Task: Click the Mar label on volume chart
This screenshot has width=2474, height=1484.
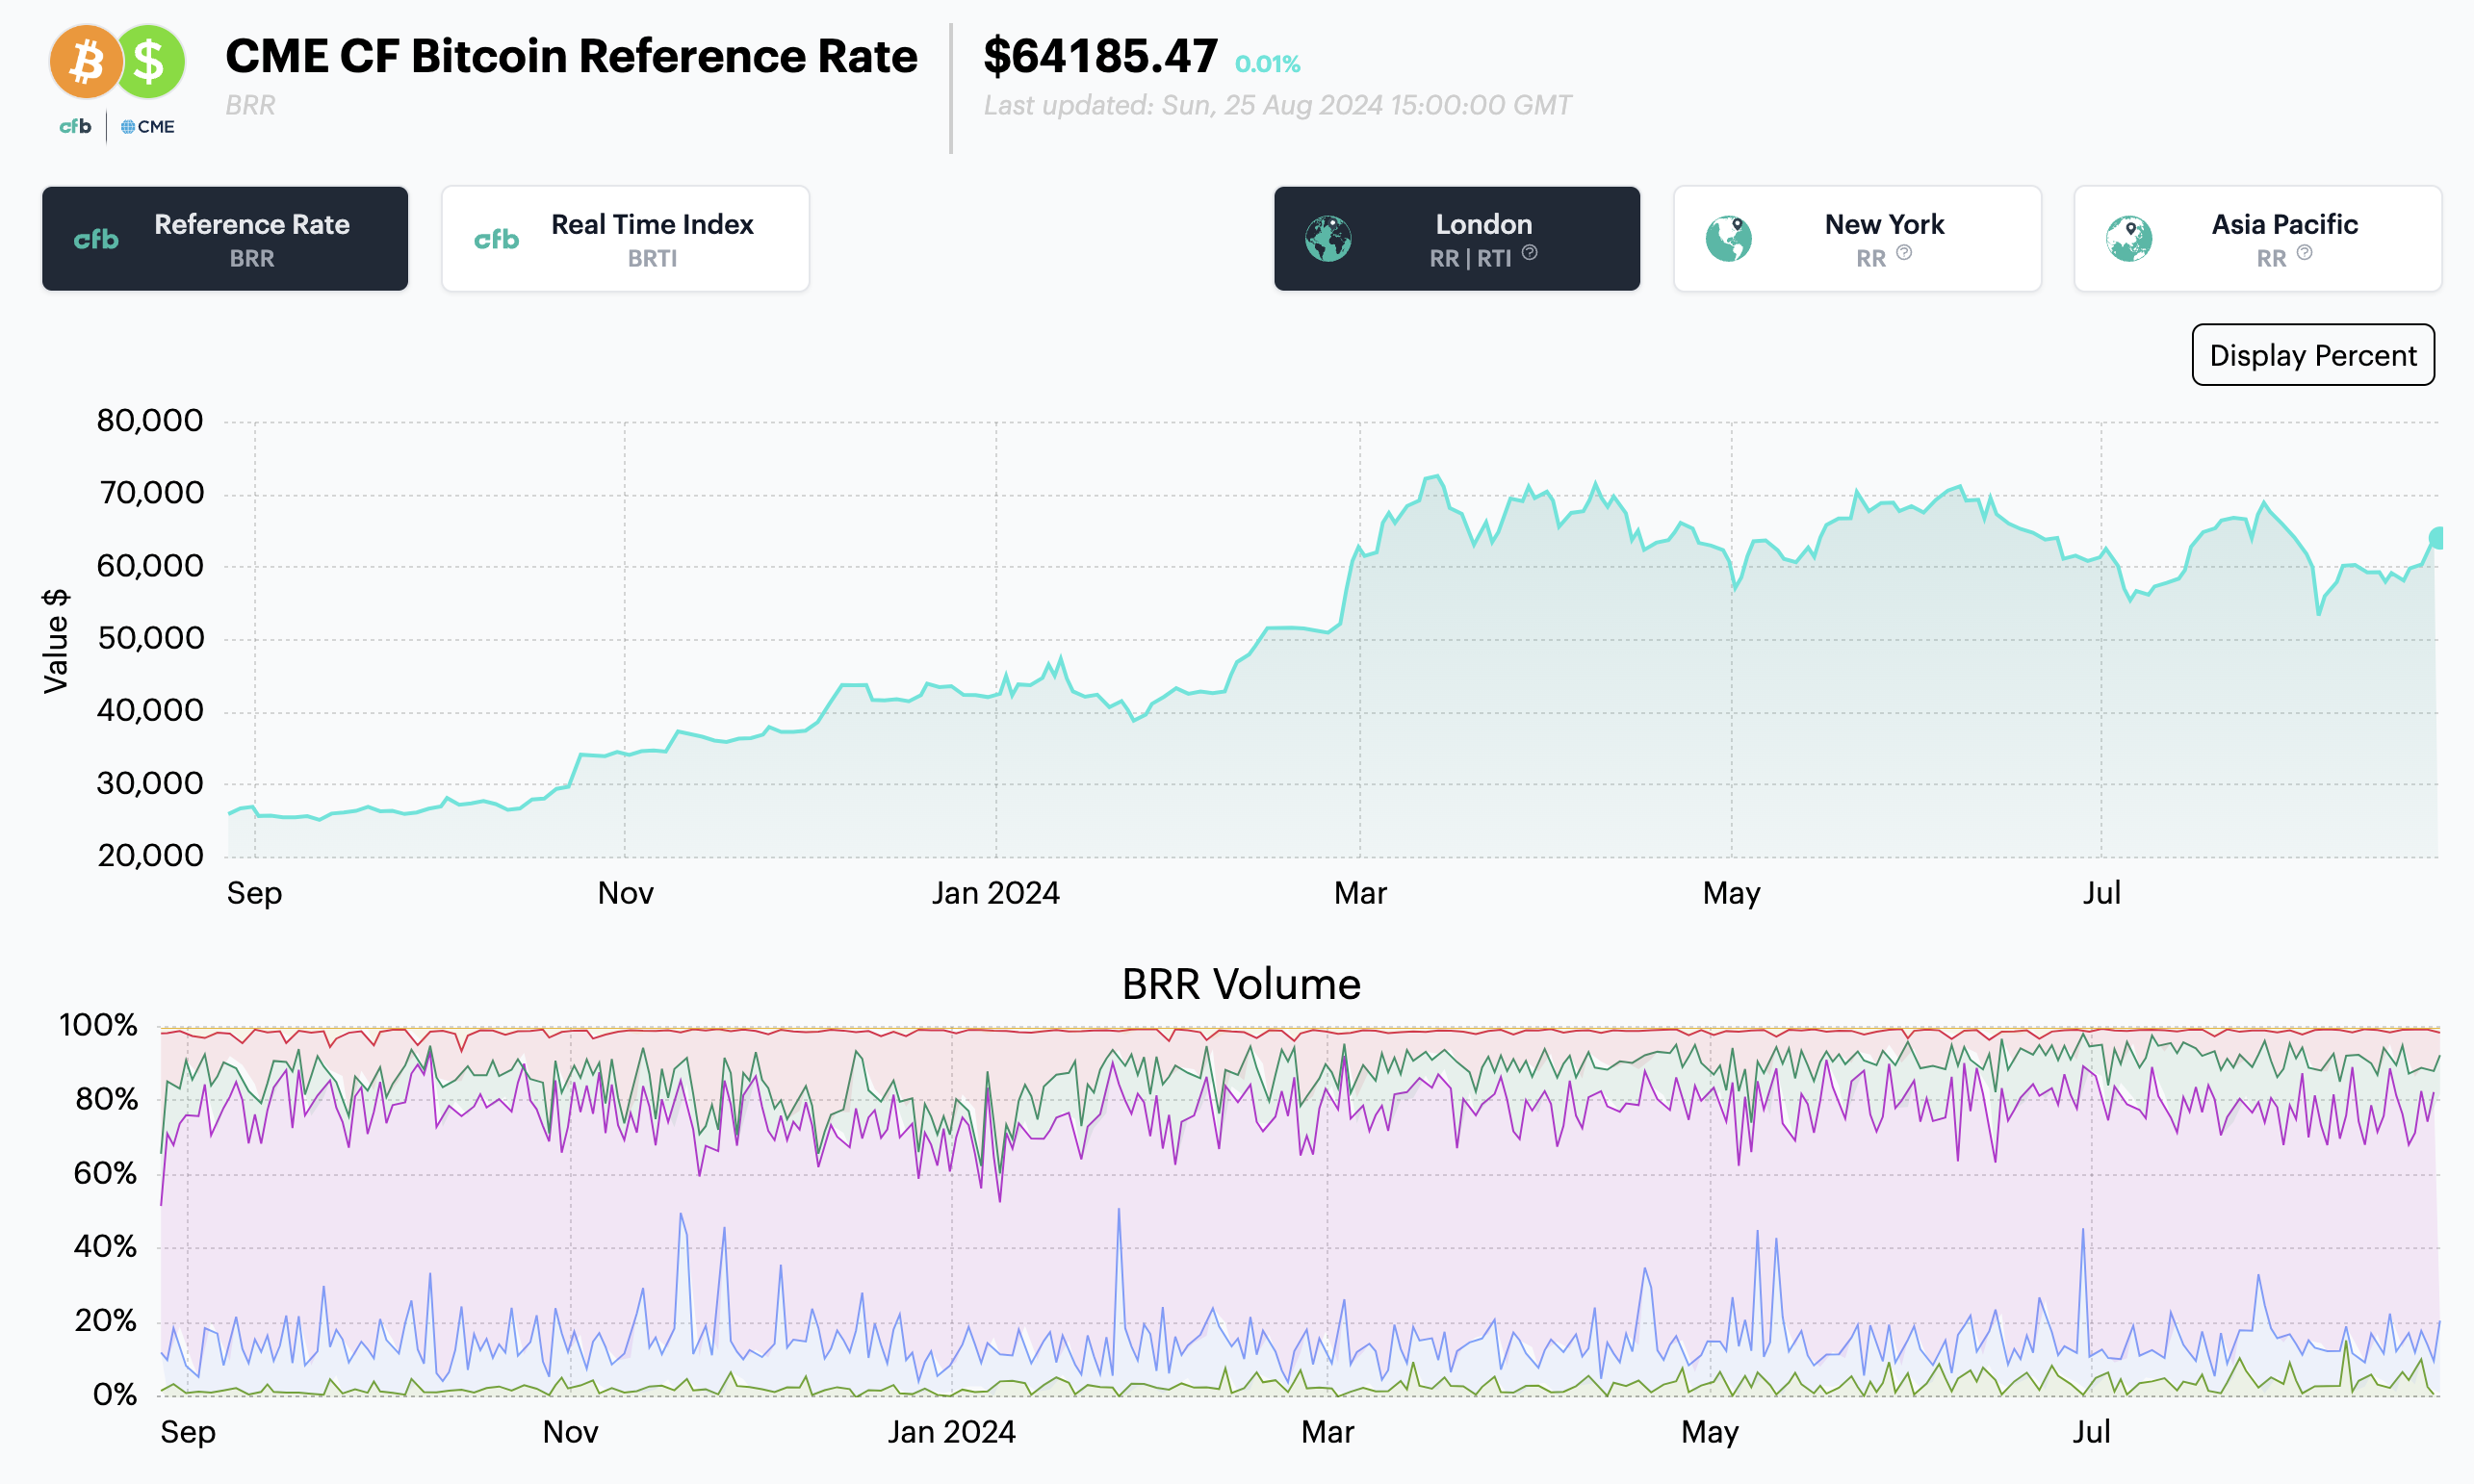Action: point(1328,1432)
